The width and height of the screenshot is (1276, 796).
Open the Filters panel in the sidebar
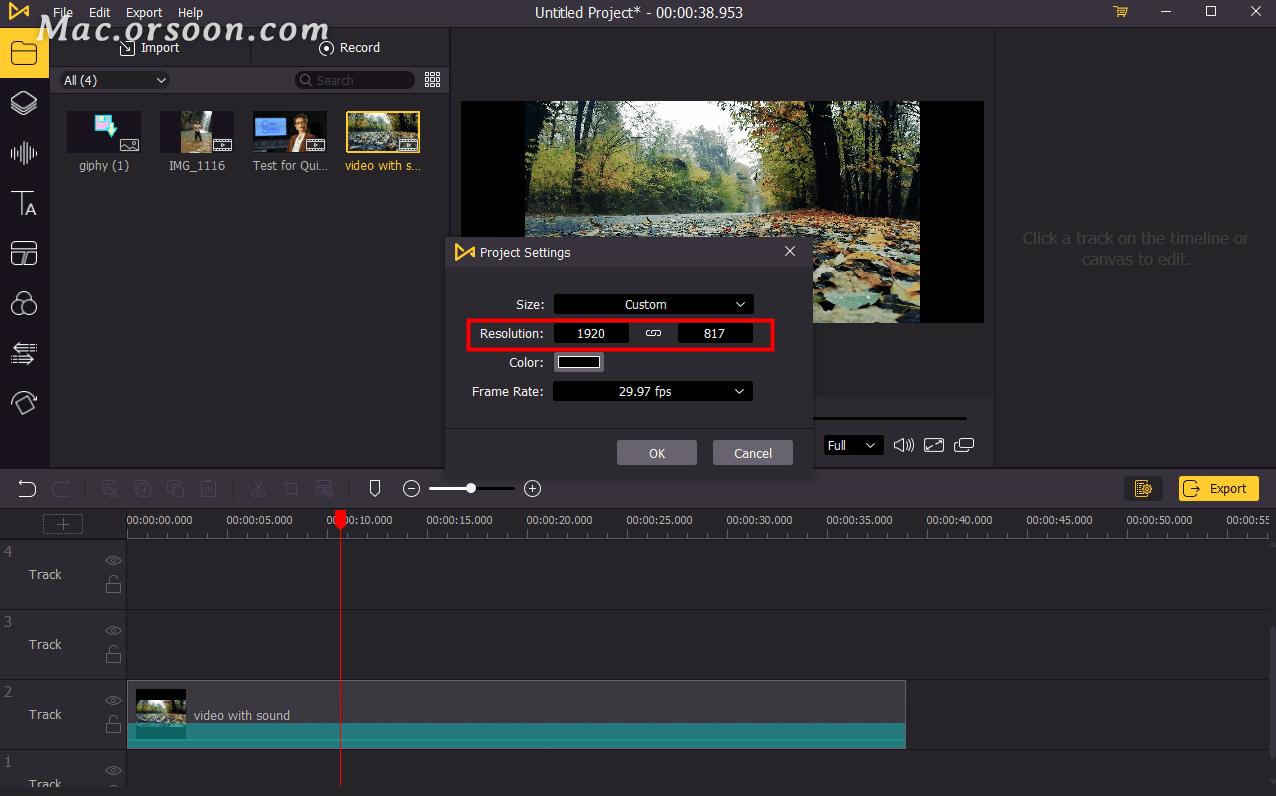click(x=24, y=303)
